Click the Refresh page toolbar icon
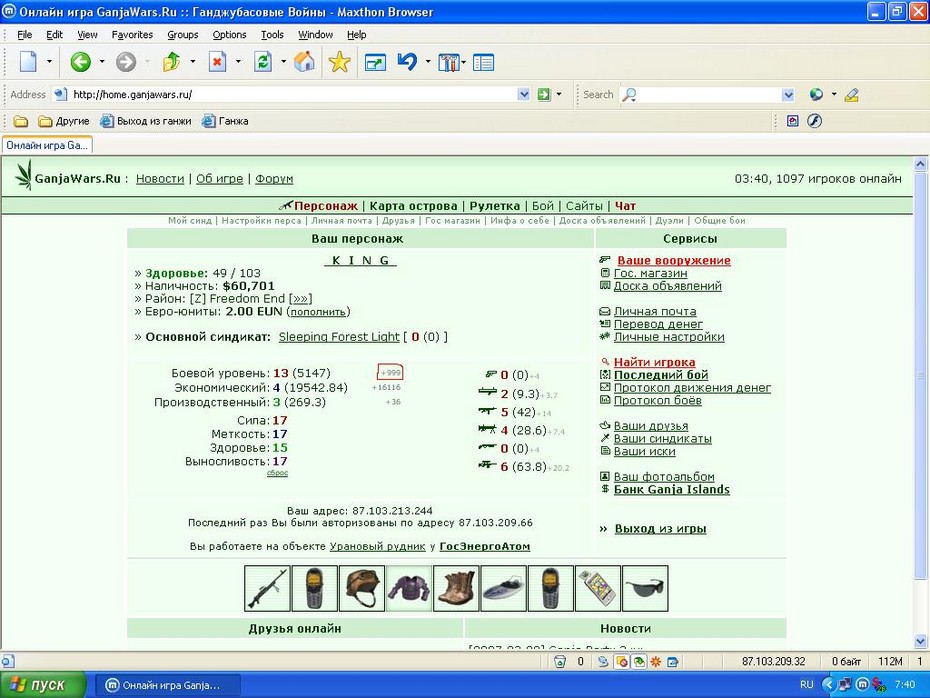Image resolution: width=930 pixels, height=698 pixels. click(263, 62)
